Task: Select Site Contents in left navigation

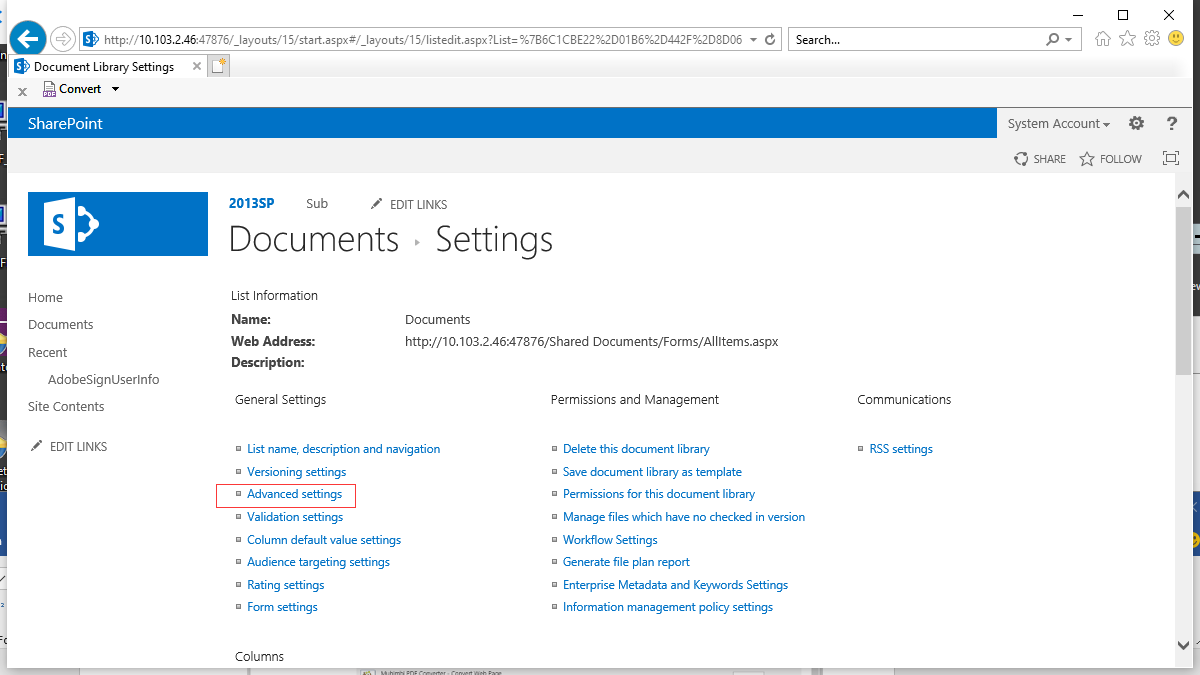Action: [66, 407]
